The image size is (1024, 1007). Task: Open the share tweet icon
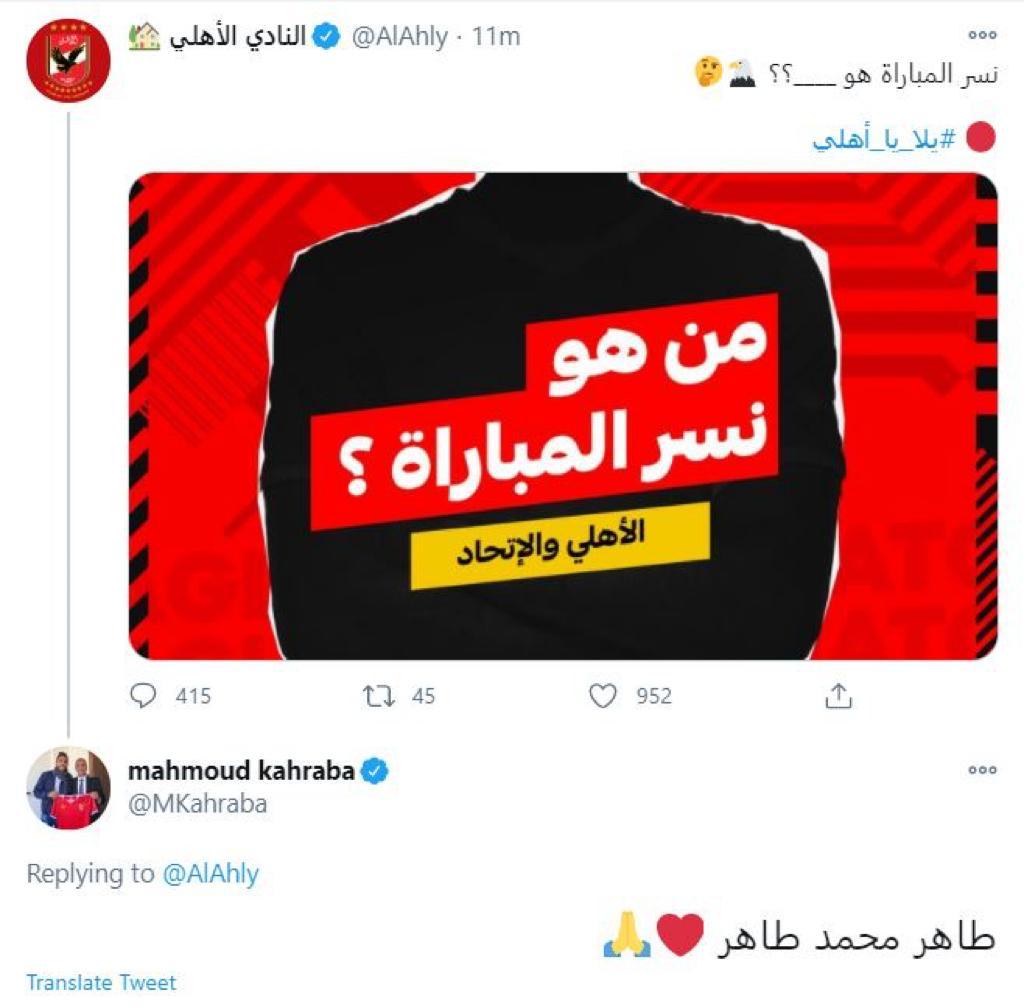(x=839, y=695)
